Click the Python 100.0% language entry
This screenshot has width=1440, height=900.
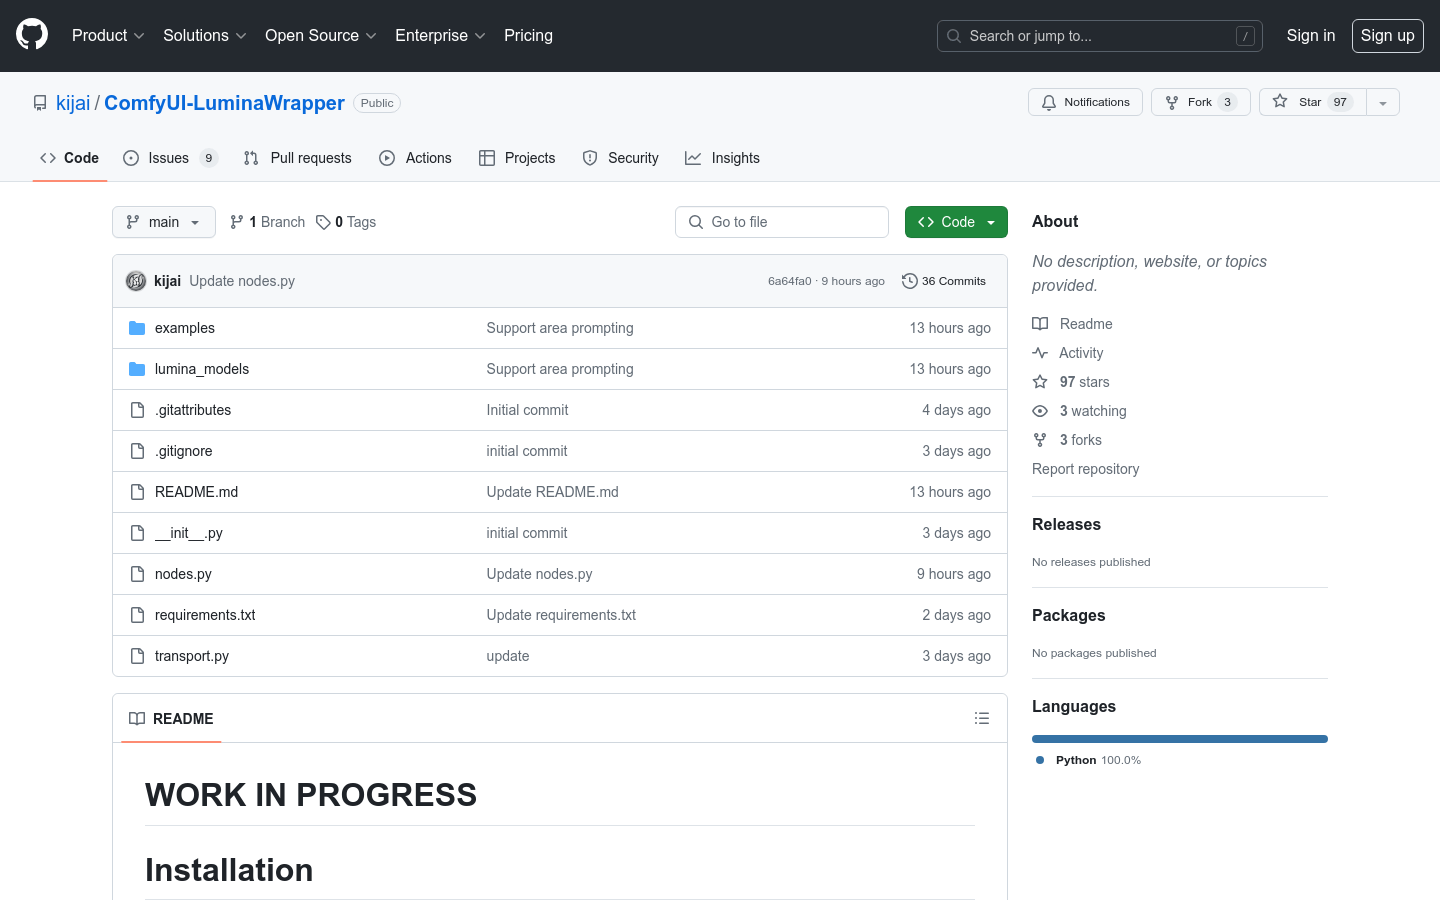1088,760
